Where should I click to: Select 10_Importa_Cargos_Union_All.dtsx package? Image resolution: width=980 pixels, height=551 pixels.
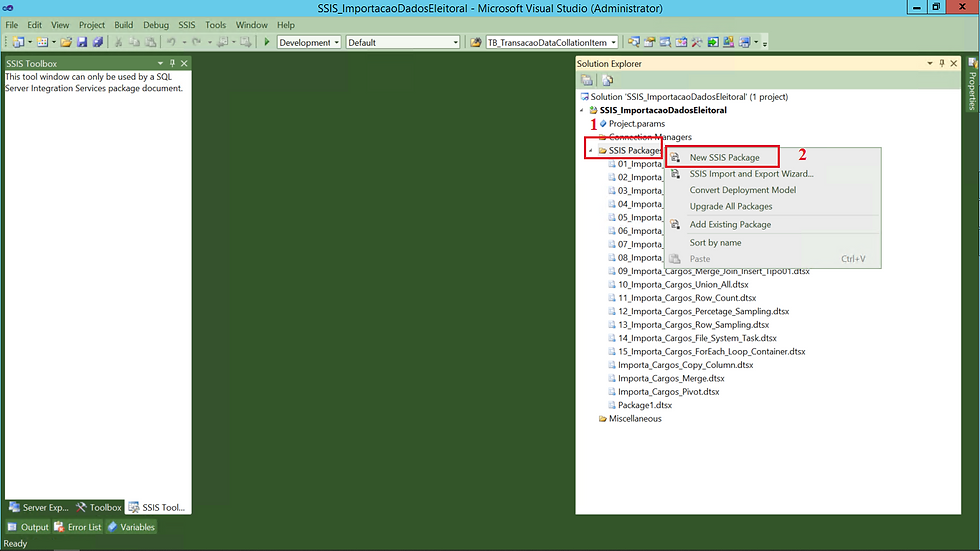(683, 284)
